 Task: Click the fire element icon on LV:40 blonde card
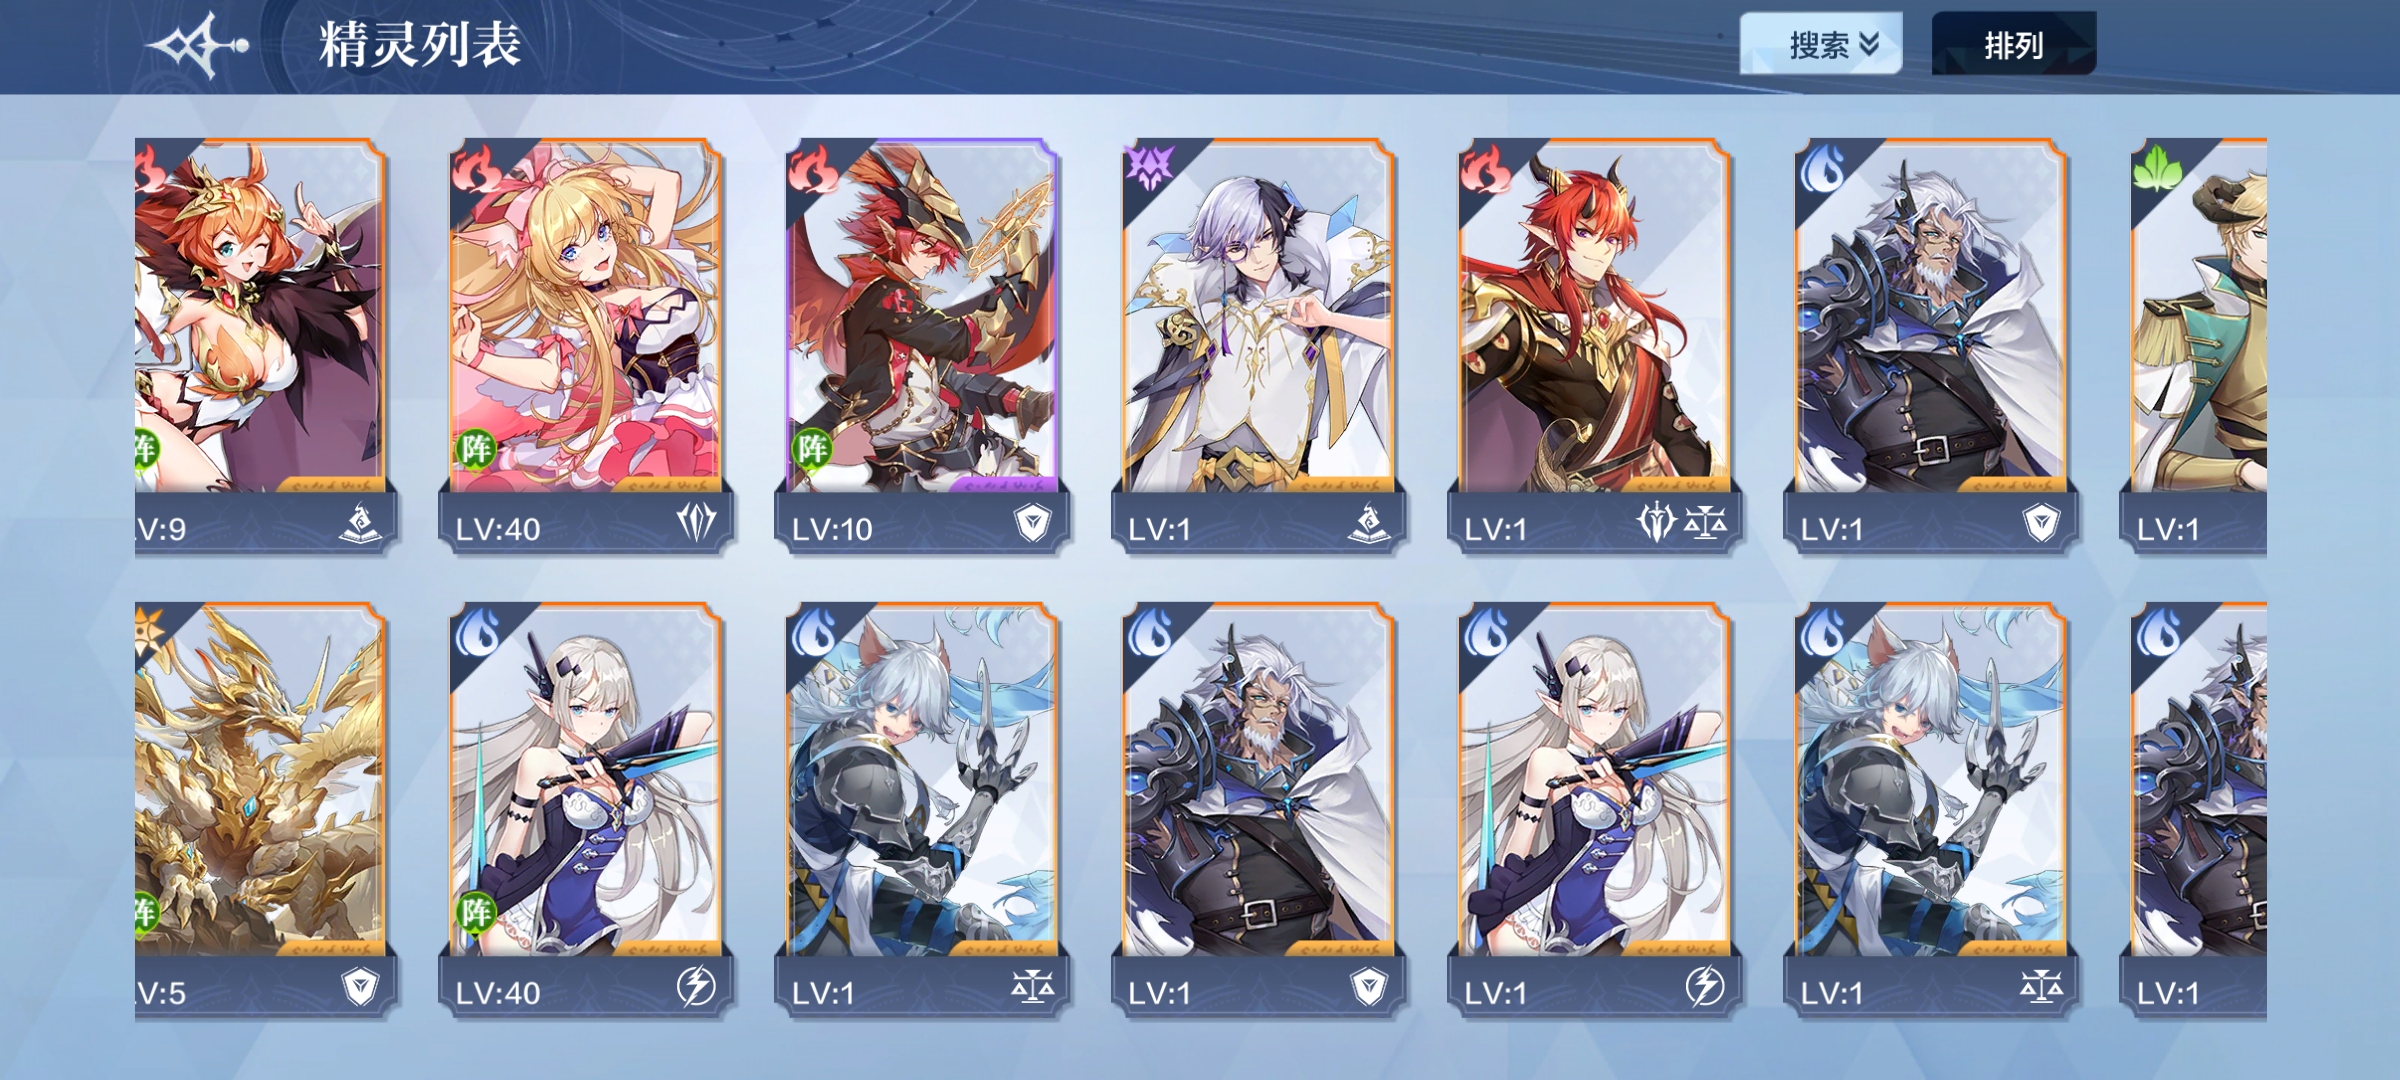[x=479, y=167]
